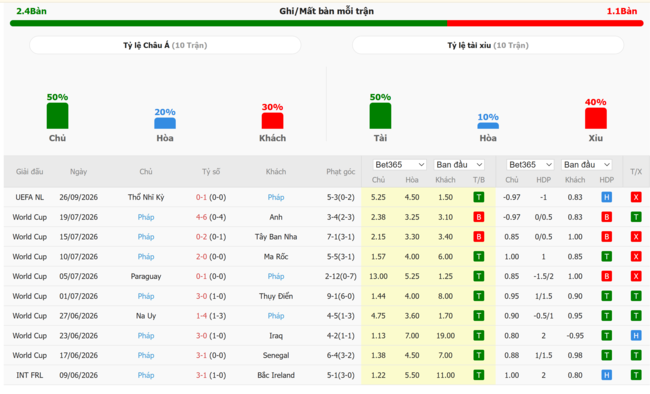Click the date 17/06/2026 cell
650x394 pixels.
[78, 355]
